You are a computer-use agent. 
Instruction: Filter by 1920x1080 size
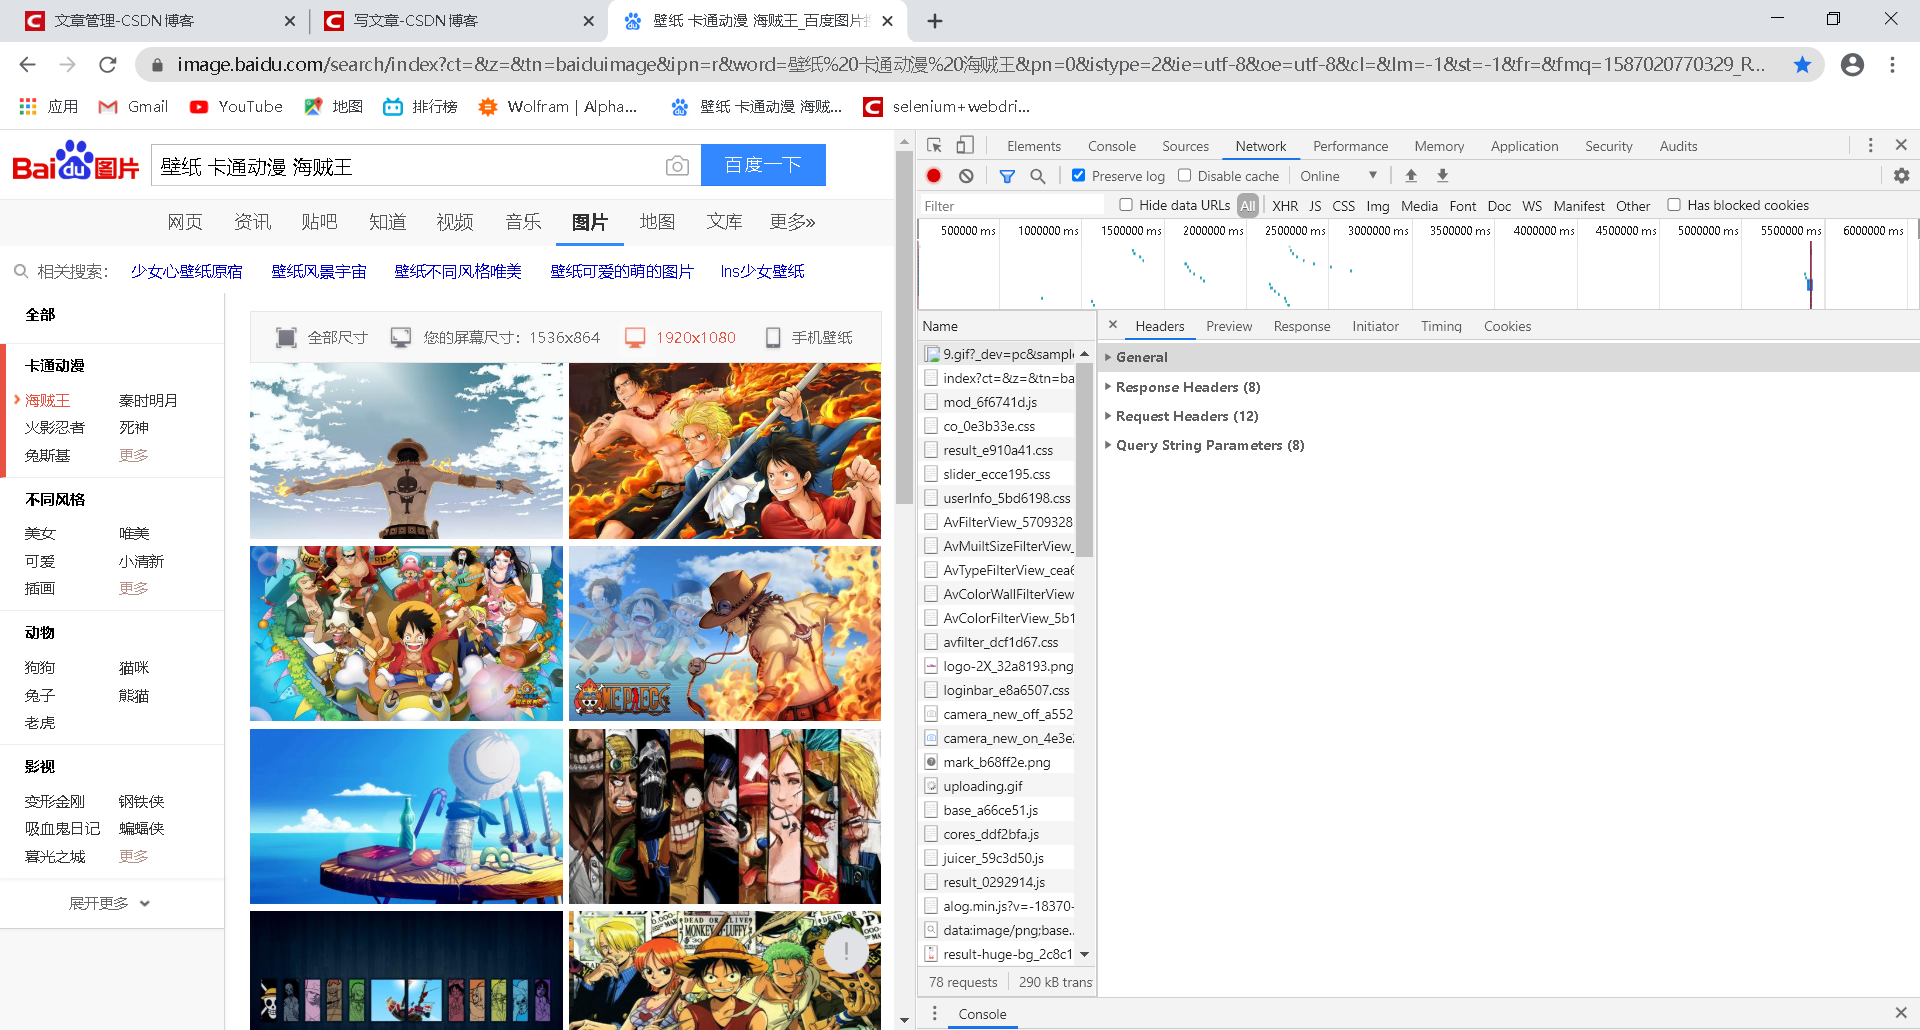(x=680, y=337)
